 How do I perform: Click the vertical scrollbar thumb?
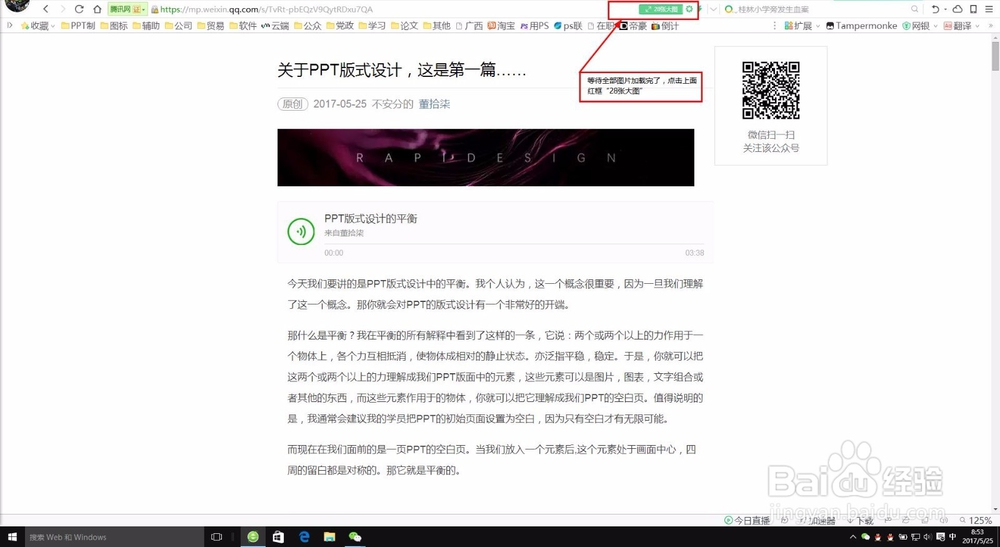click(995, 55)
